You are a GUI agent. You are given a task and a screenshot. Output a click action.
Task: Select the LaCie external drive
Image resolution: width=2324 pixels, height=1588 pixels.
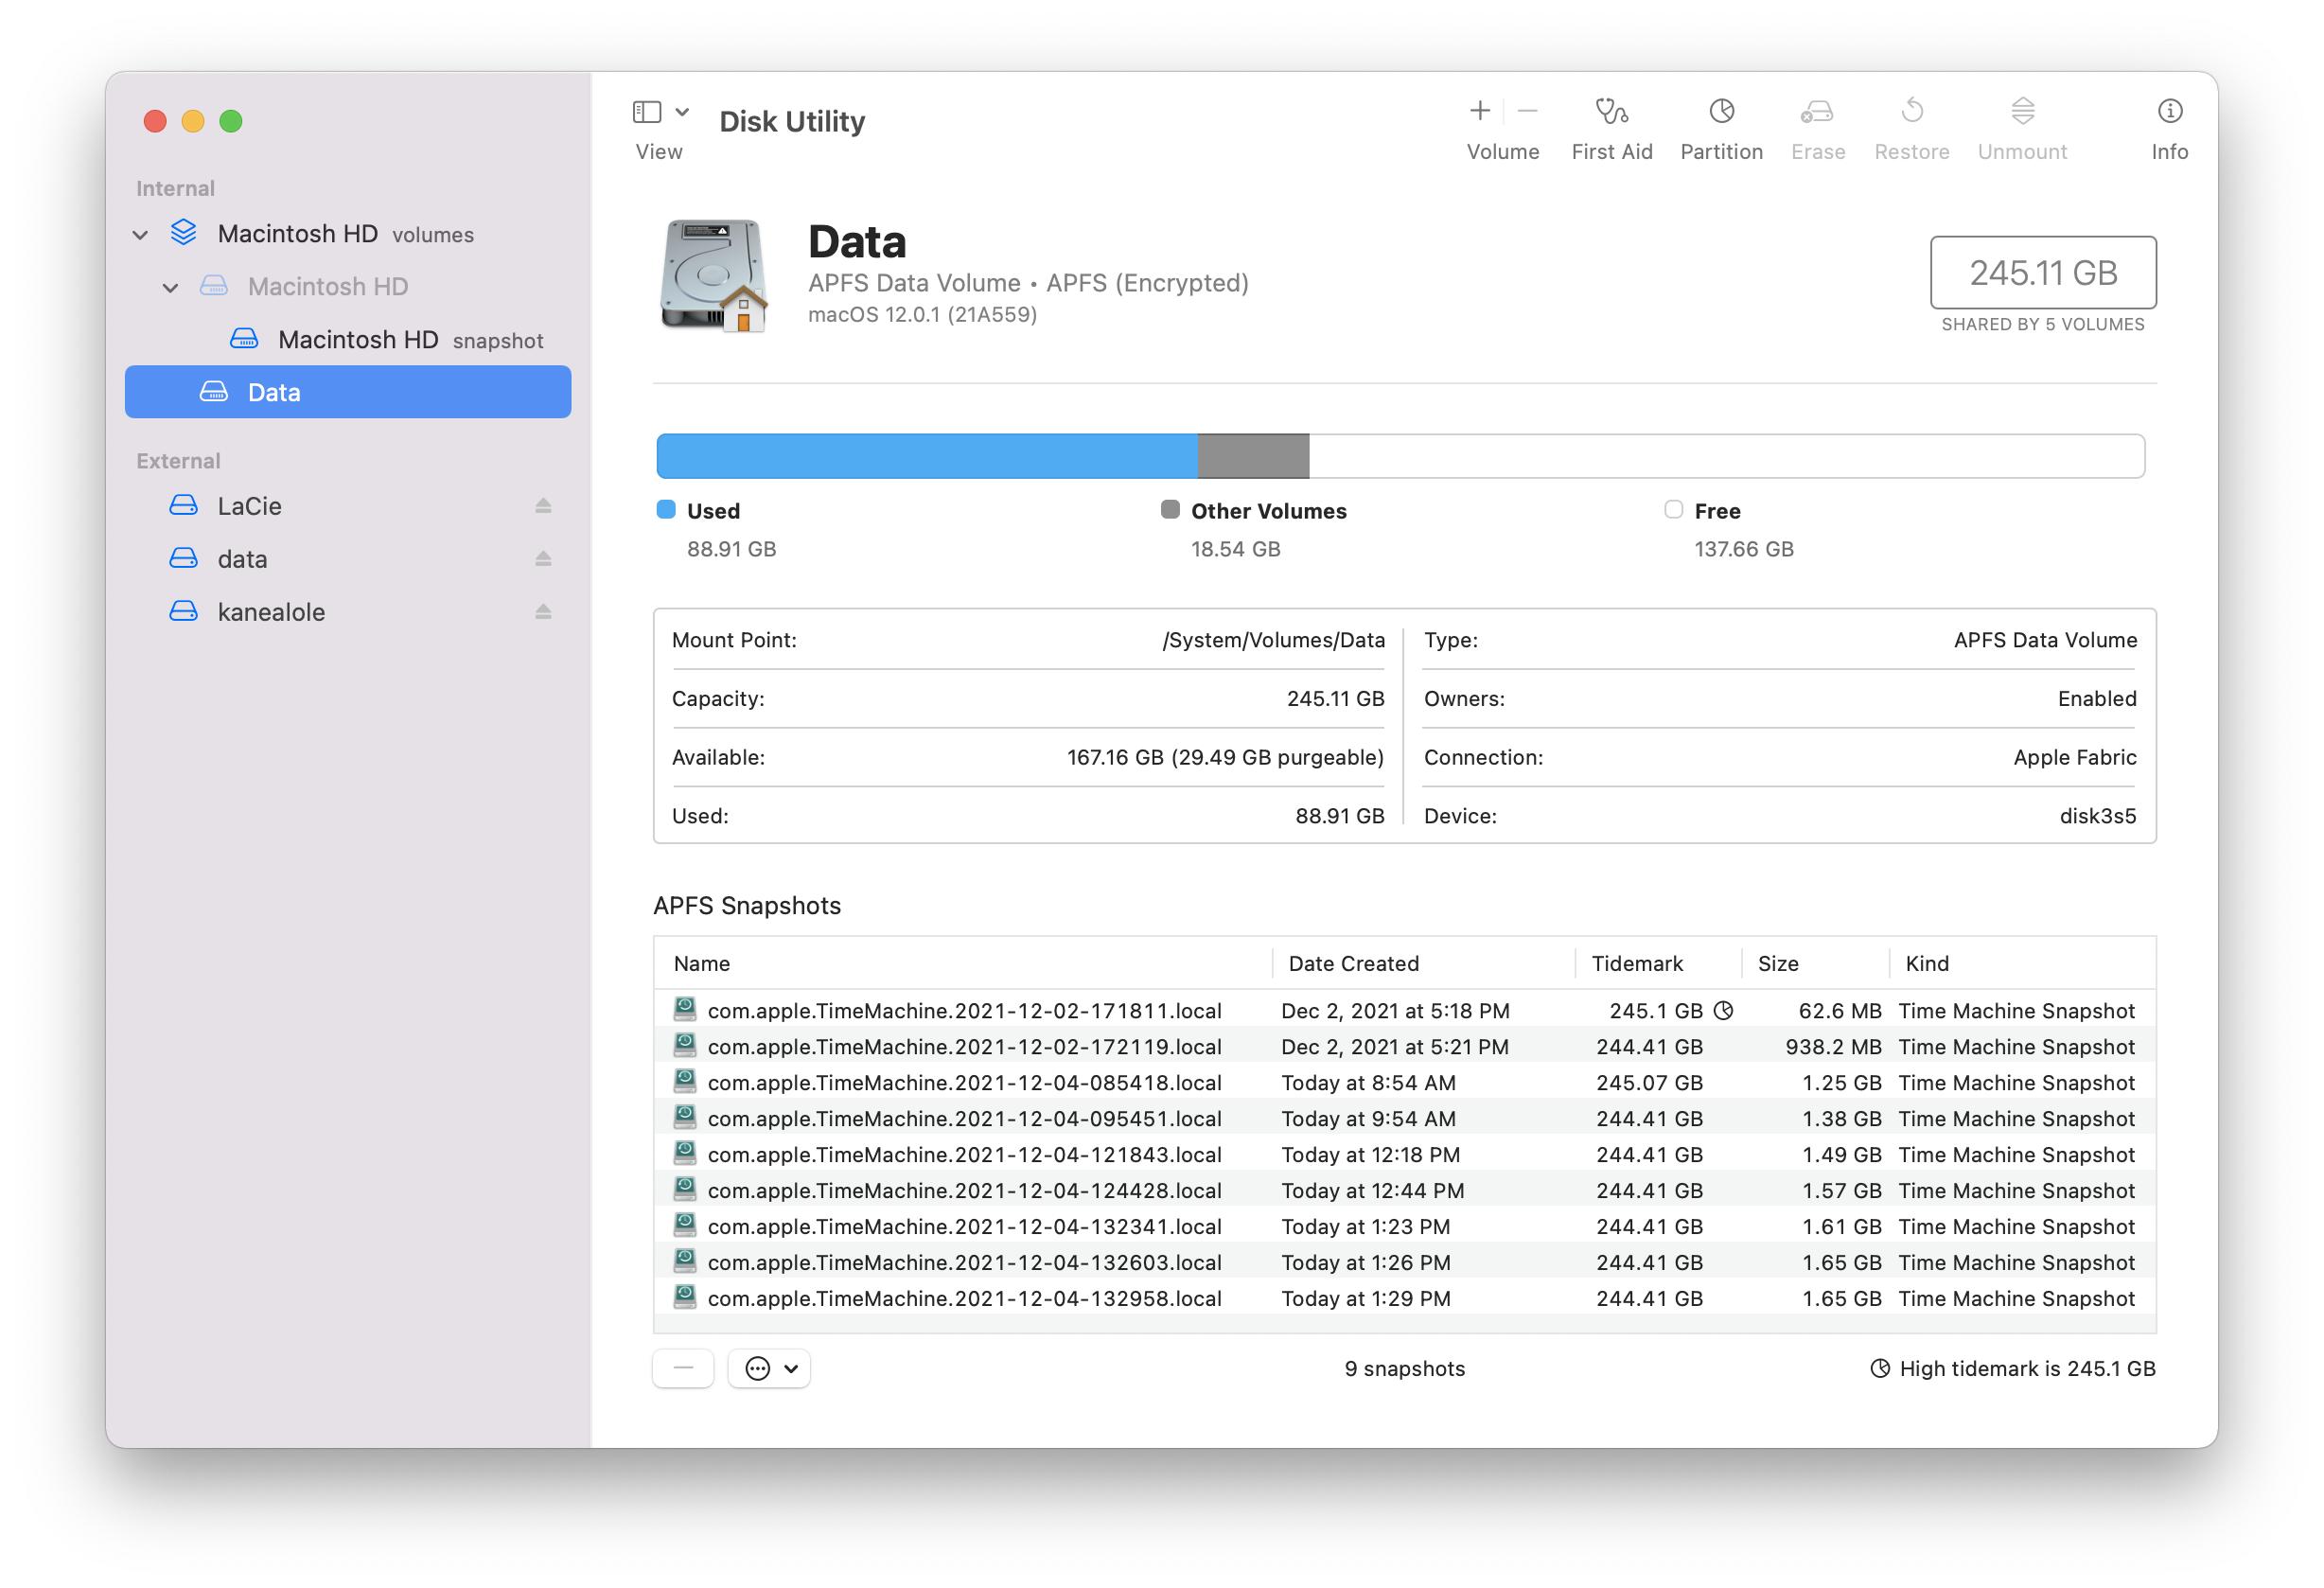[348, 506]
